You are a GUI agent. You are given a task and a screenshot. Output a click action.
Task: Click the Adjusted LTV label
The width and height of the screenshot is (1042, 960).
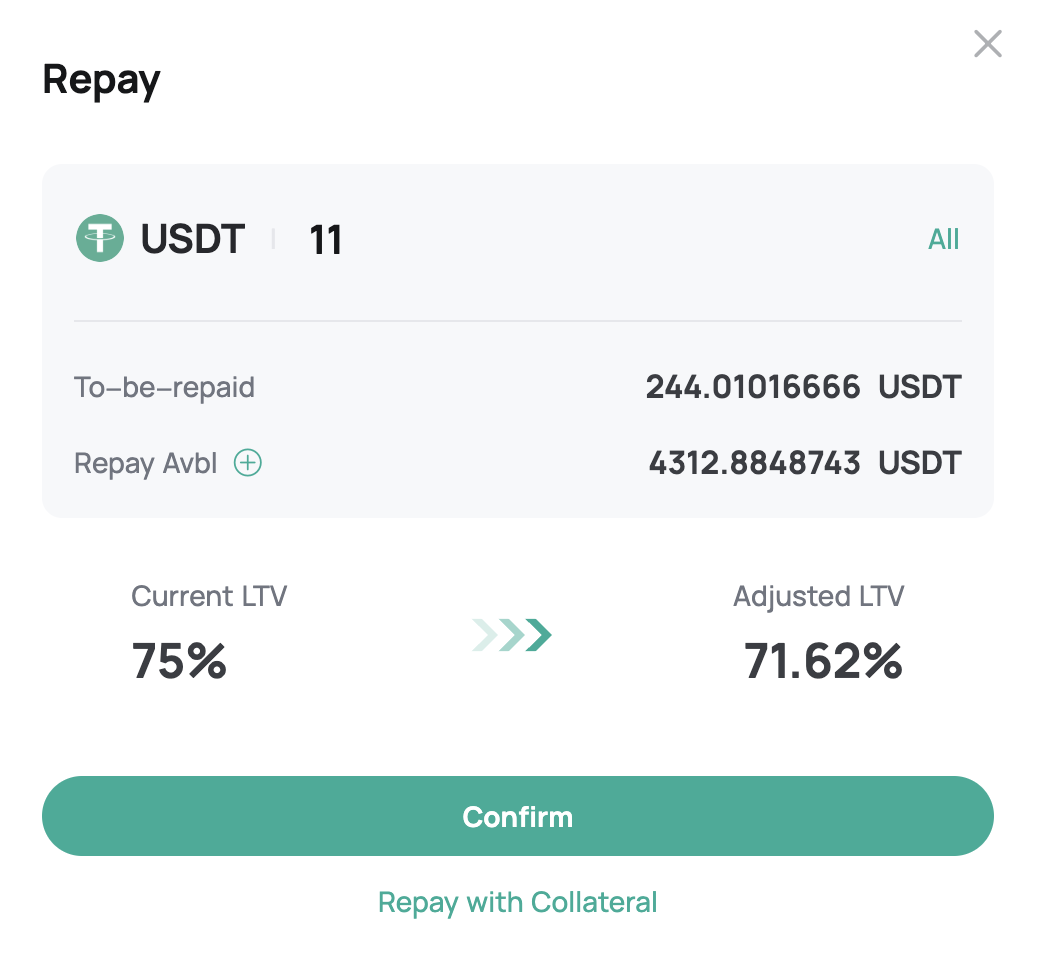point(819,596)
